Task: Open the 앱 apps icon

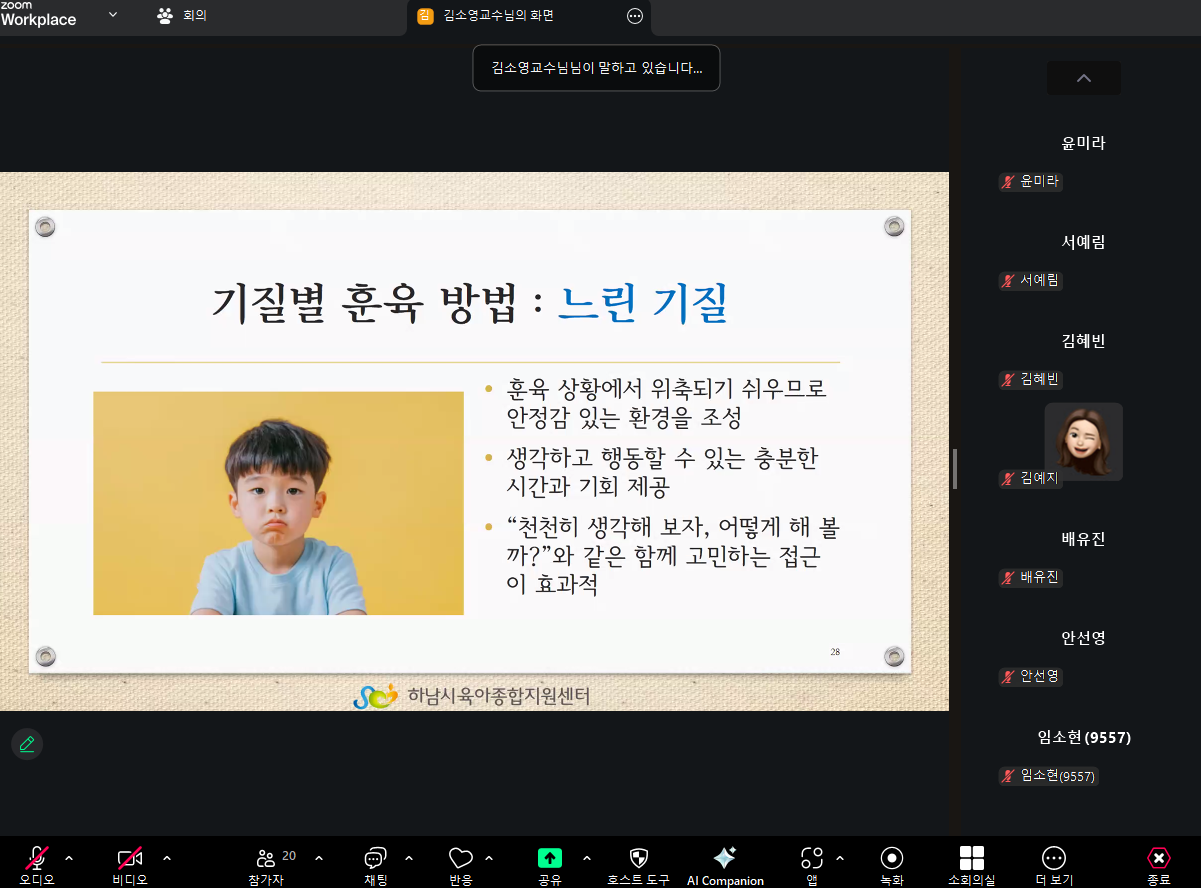Action: (x=812, y=859)
